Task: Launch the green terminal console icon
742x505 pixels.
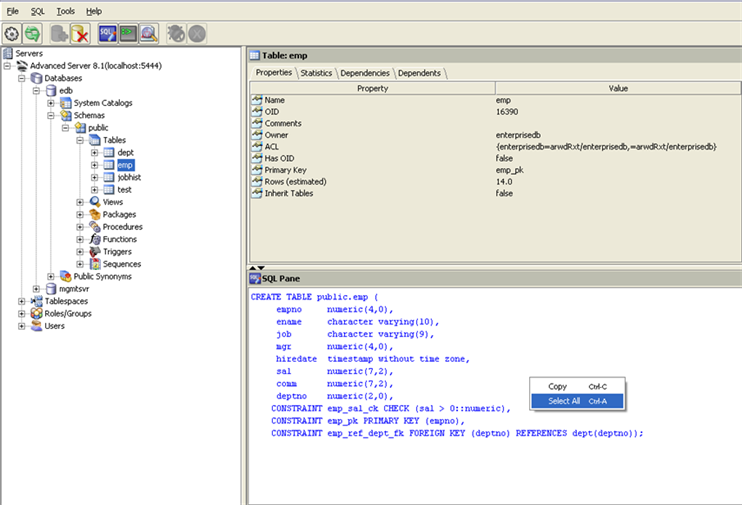Action: tap(128, 33)
